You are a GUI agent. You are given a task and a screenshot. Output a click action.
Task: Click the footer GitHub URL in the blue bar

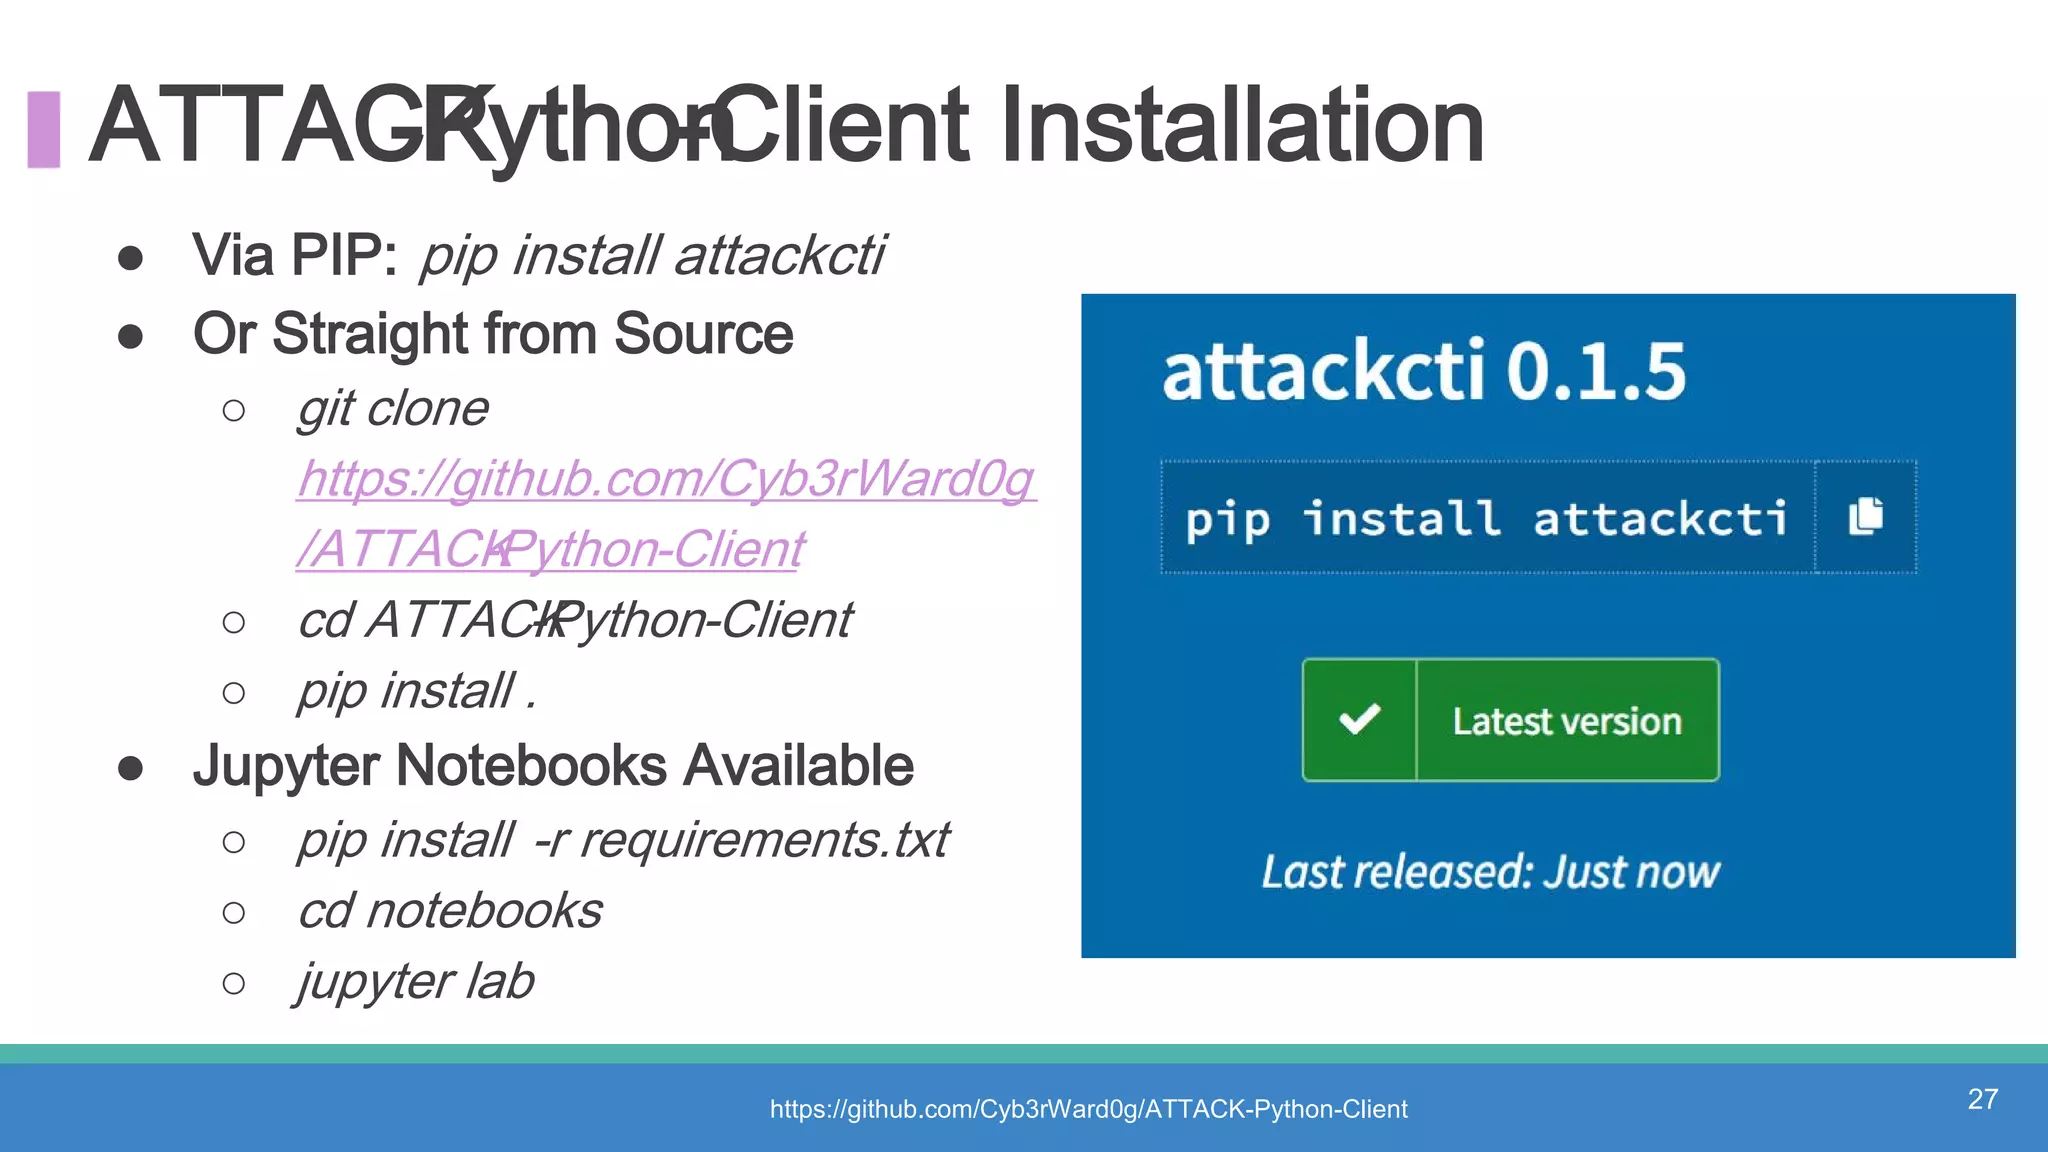(x=1088, y=1109)
